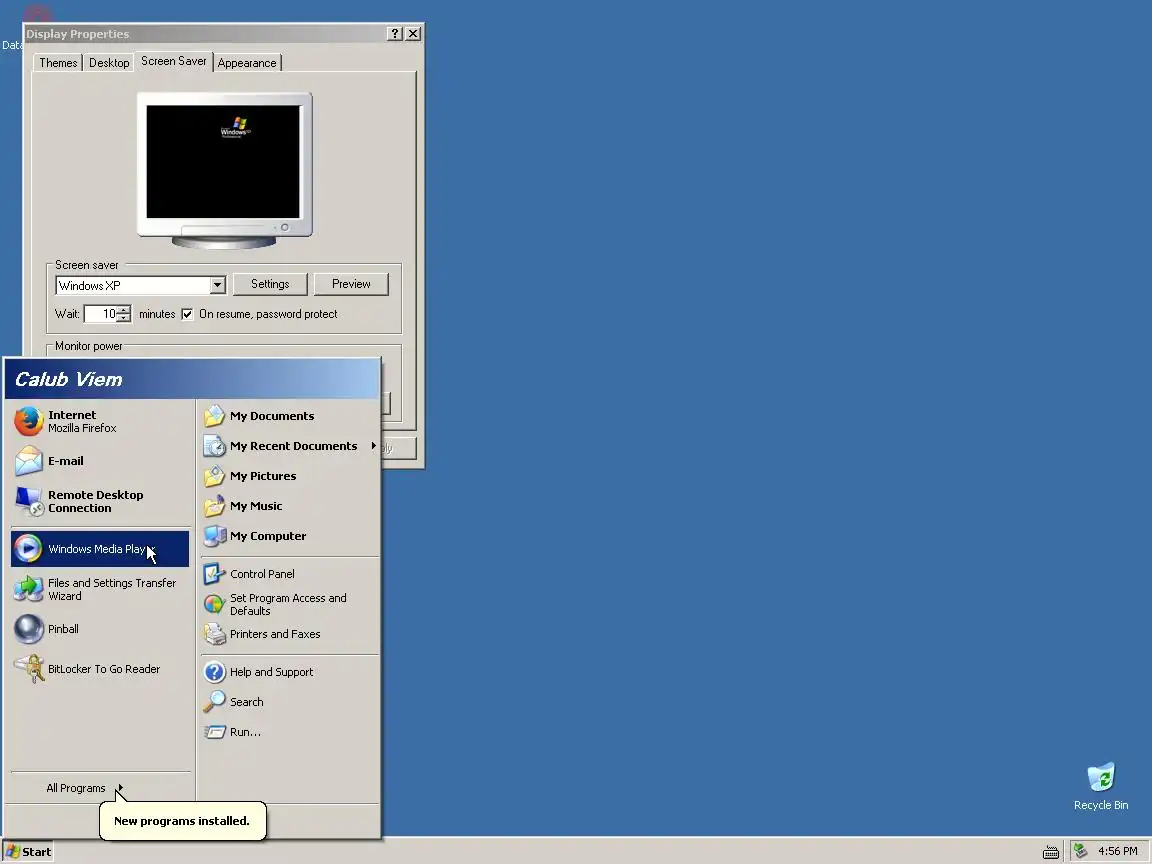
Task: Click the Display Properties help button
Action: [395, 34]
